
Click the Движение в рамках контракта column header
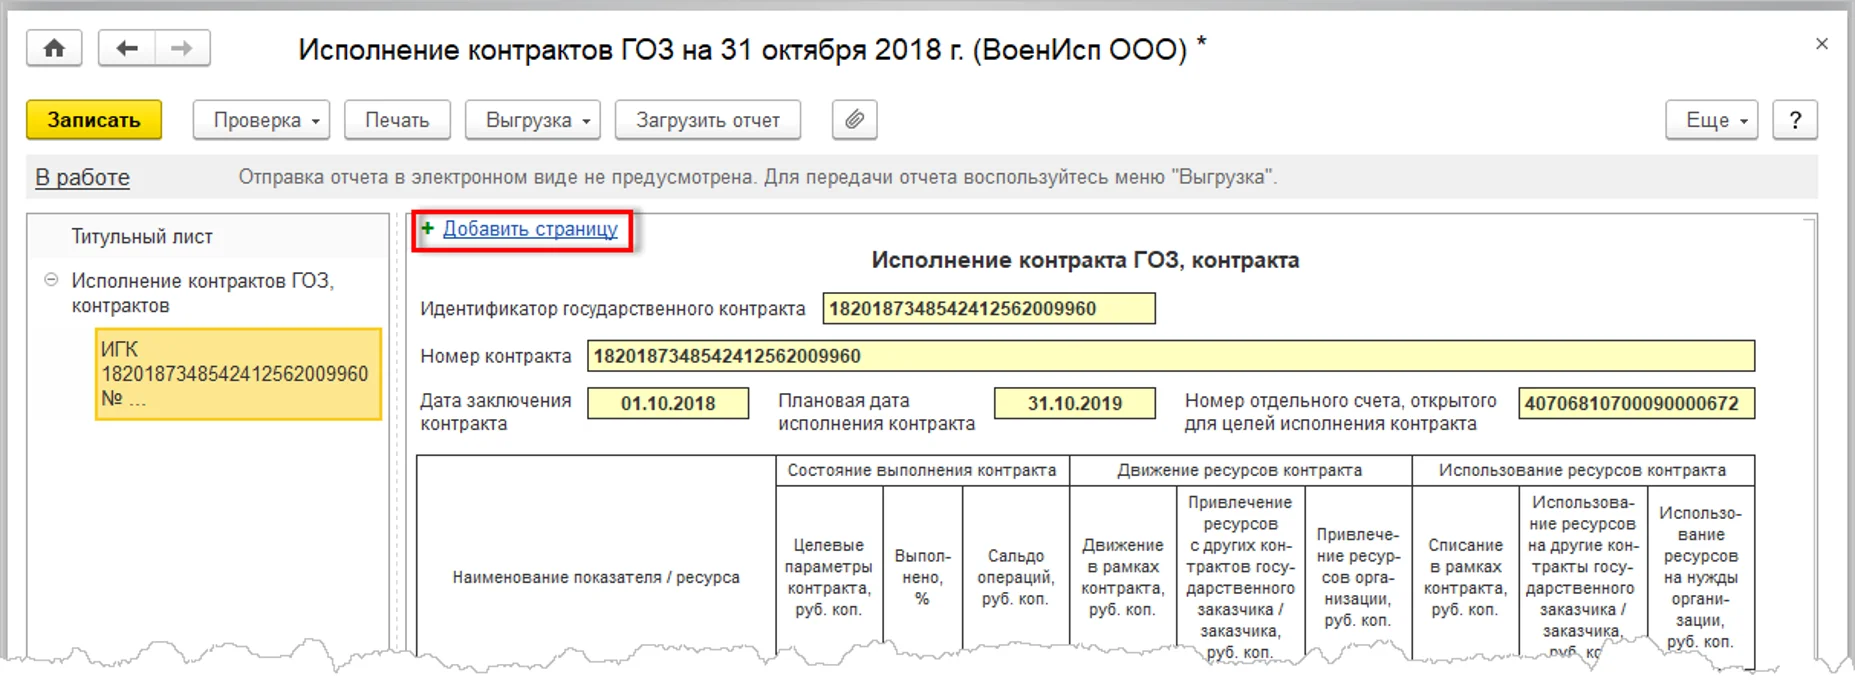point(1122,577)
